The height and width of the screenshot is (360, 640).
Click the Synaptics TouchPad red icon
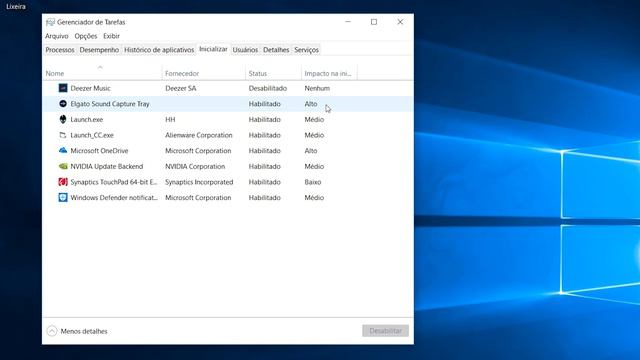63,182
